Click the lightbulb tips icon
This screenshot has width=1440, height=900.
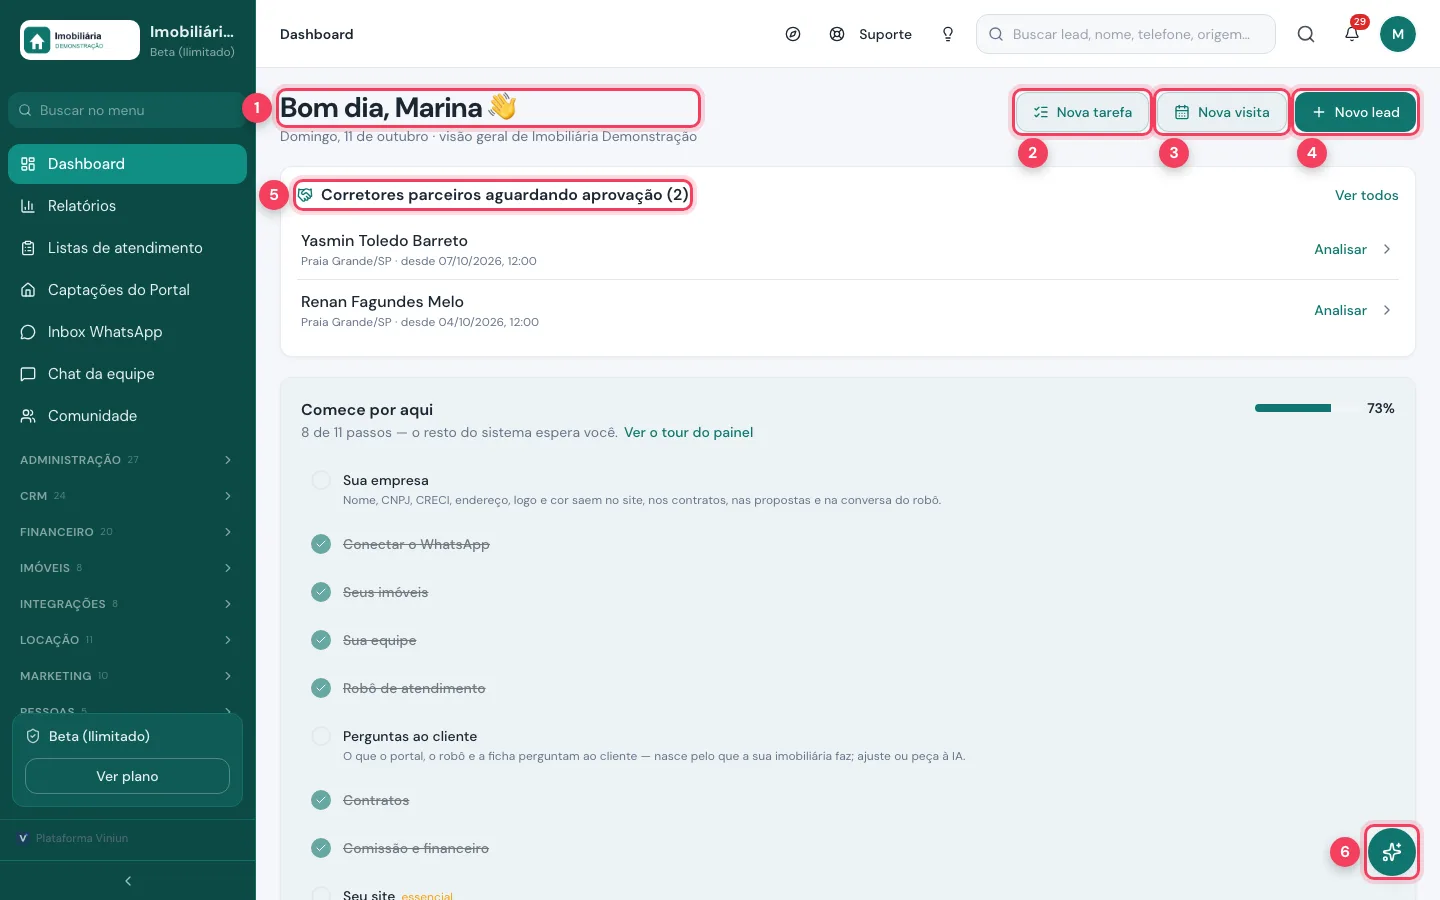pyautogui.click(x=948, y=34)
